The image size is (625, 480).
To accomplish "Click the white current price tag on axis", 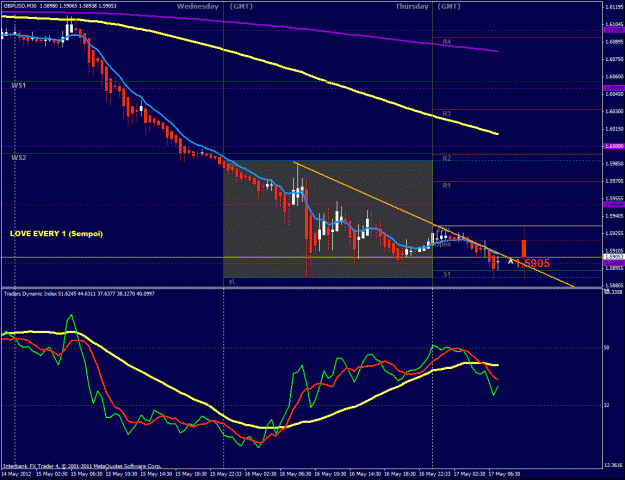I will pyautogui.click(x=614, y=257).
